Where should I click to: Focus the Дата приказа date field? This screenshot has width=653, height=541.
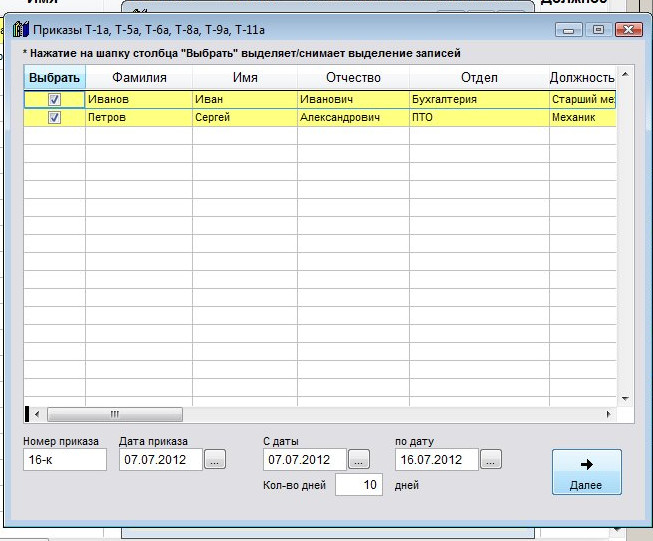tap(161, 460)
